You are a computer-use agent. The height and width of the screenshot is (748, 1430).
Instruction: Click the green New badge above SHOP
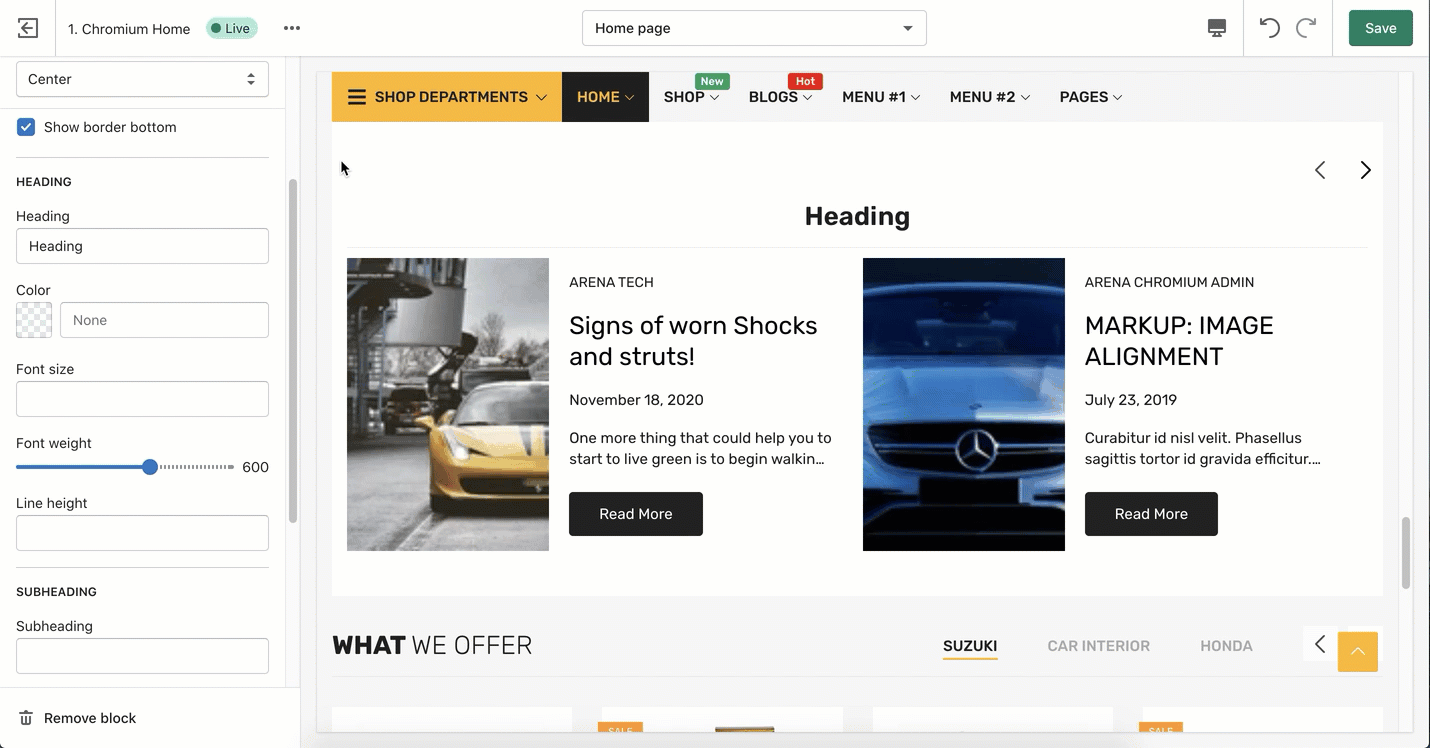[712, 81]
